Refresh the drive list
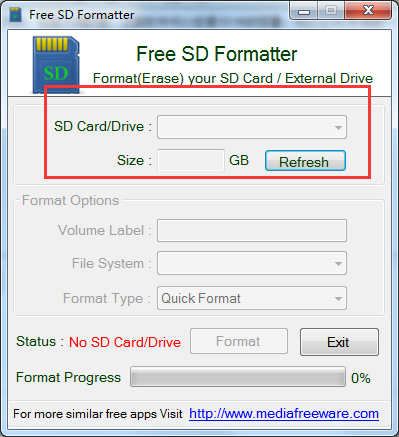 pos(305,161)
